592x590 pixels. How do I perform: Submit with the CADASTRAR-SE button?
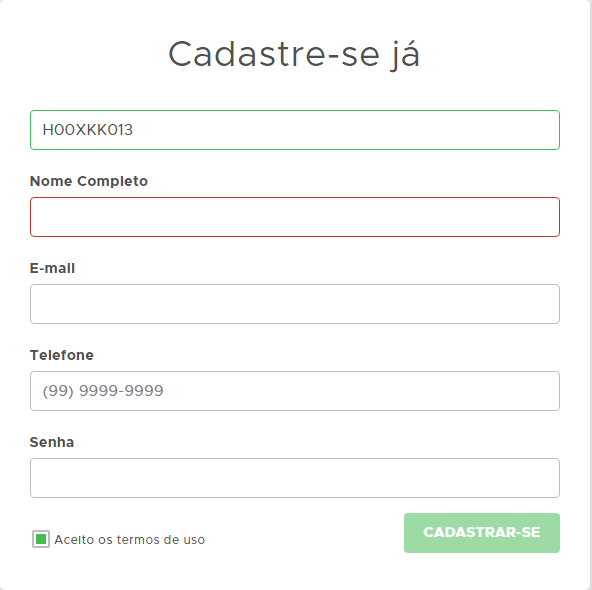coord(482,533)
